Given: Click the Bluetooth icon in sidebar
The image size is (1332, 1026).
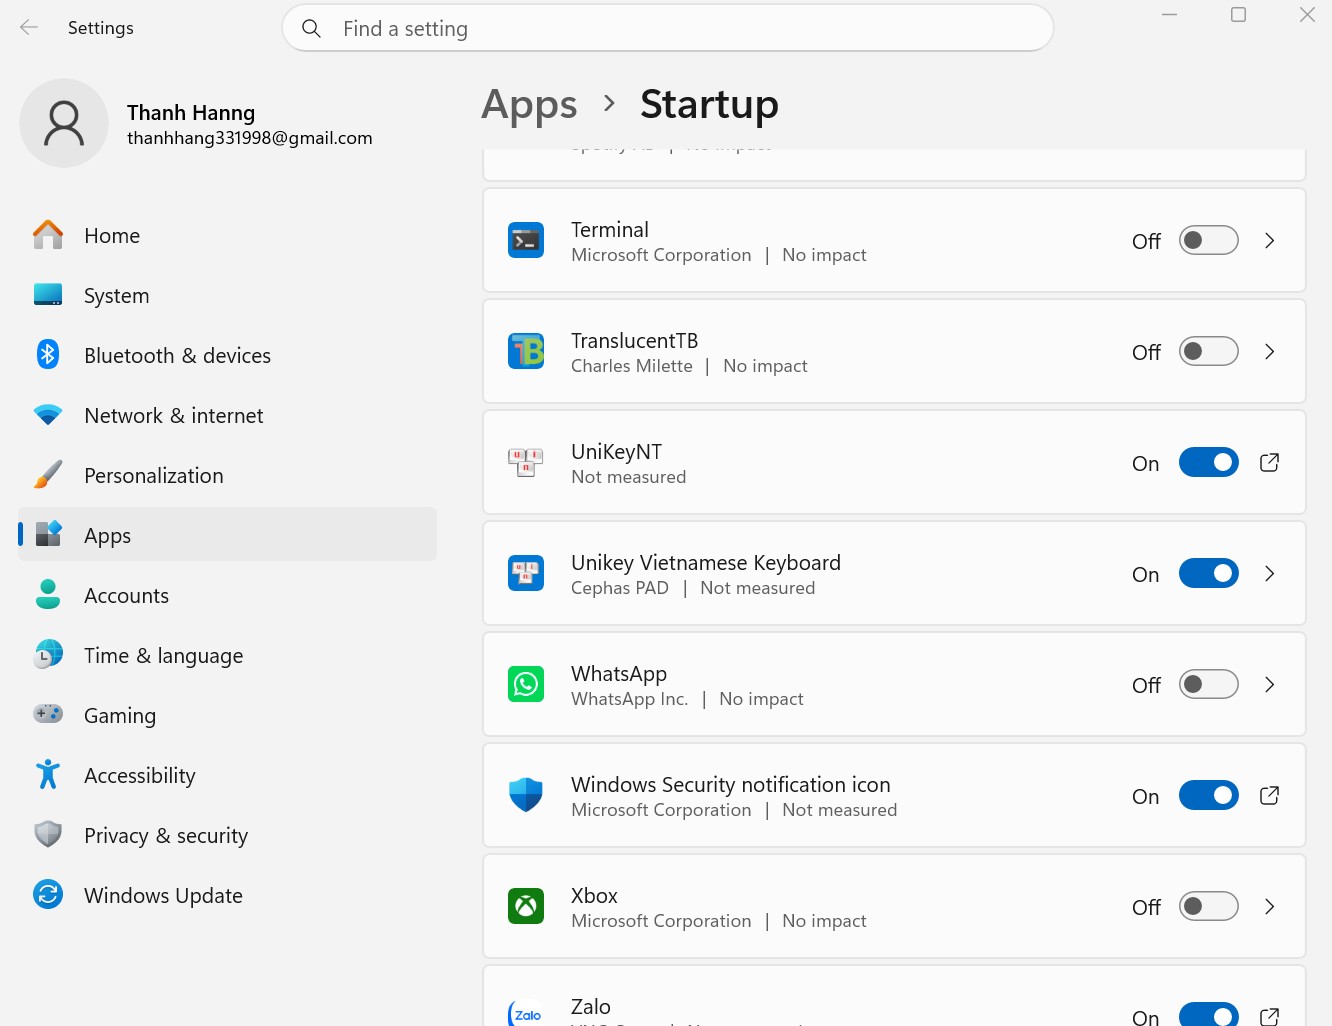Looking at the screenshot, I should 48,355.
